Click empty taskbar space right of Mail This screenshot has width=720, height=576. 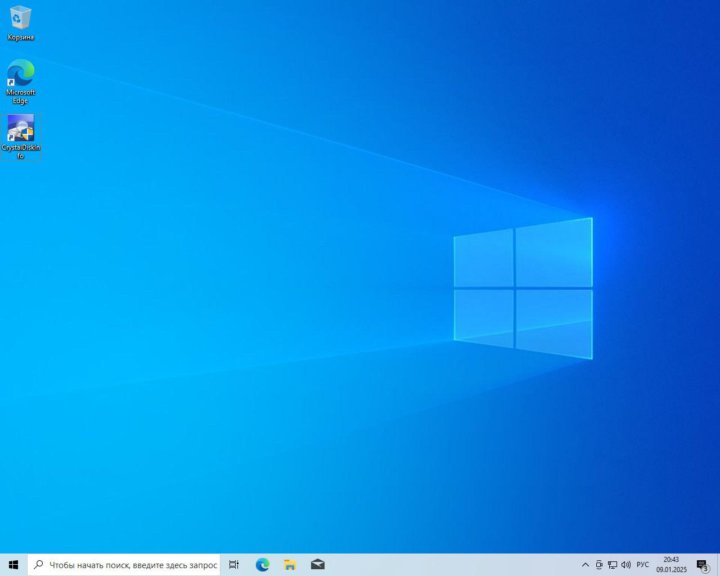pos(450,565)
